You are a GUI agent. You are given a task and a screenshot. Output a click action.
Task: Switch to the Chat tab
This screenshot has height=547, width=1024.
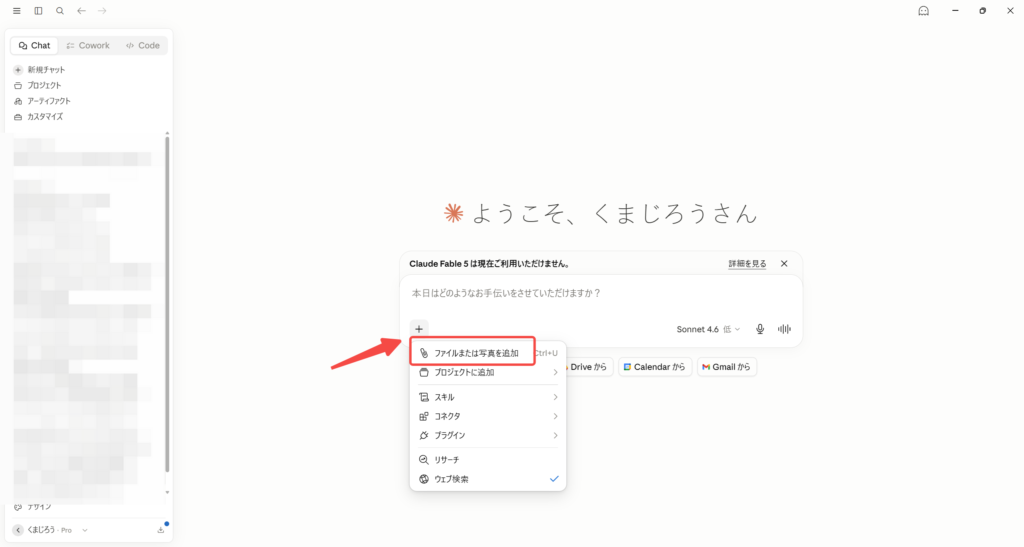(35, 46)
